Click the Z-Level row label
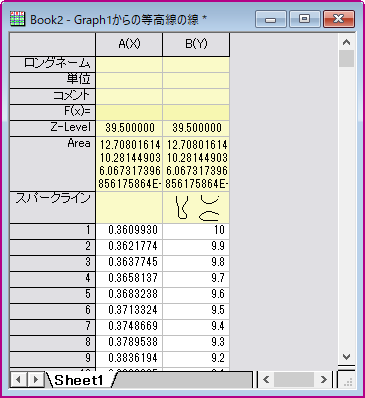The height and width of the screenshot is (398, 365). click(52, 128)
